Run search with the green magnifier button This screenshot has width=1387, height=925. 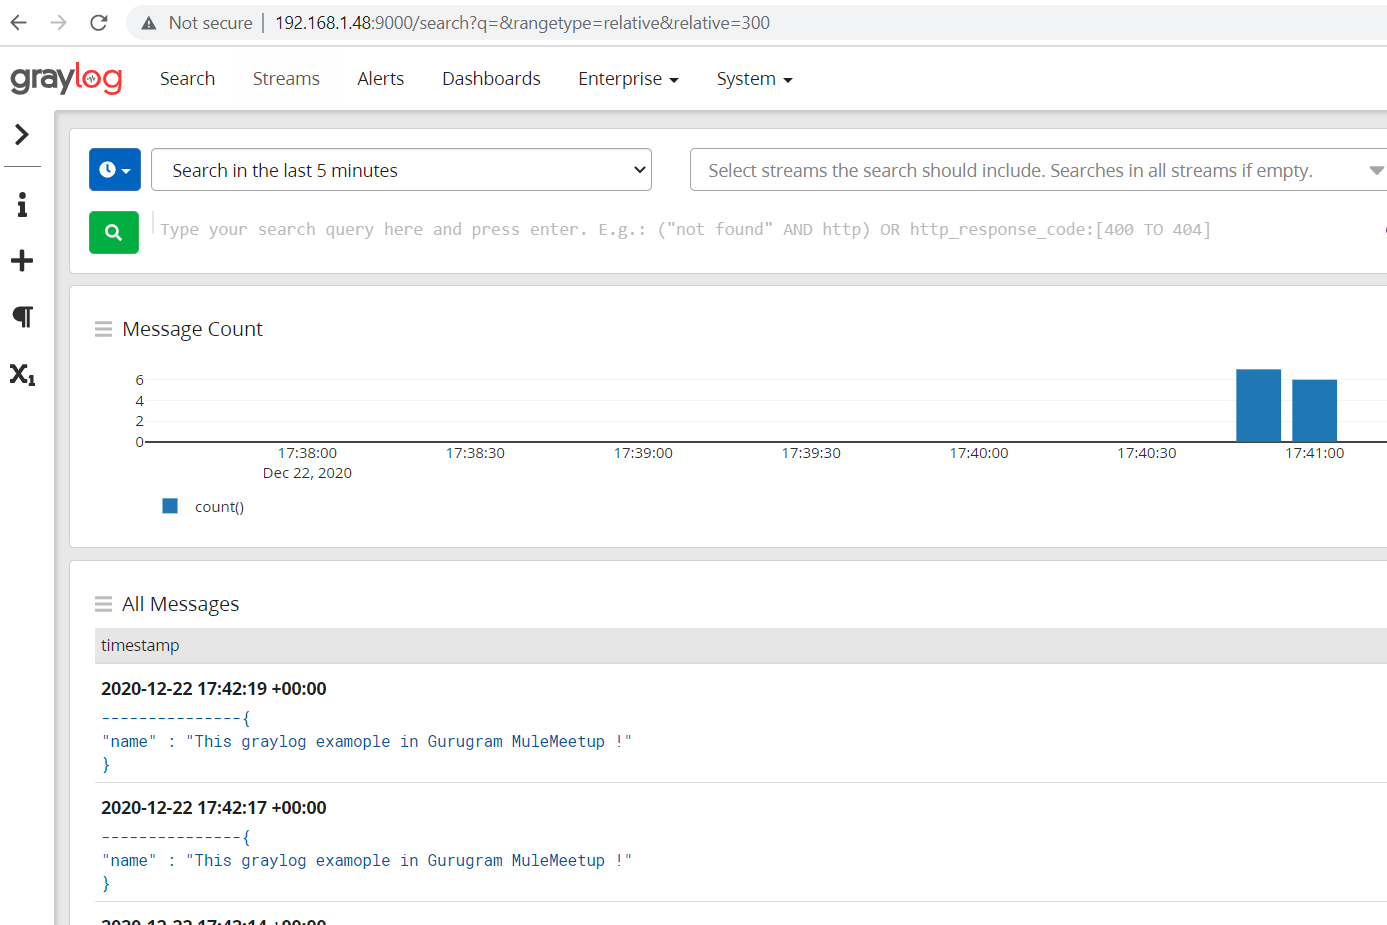pyautogui.click(x=114, y=232)
